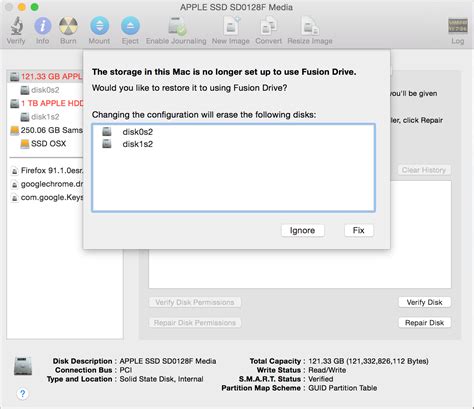
Task: Click the Fix button in the dialog
Action: click(x=359, y=230)
